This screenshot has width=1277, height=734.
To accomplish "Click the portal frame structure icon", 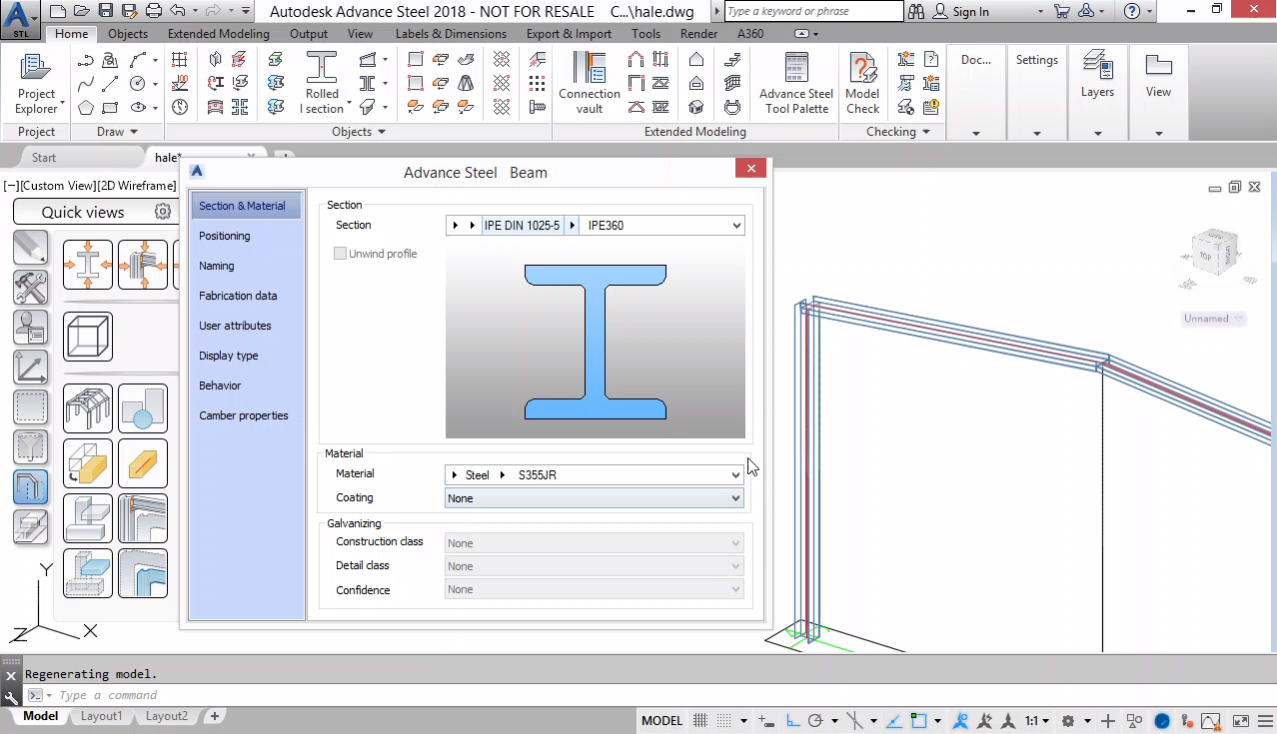I will 88,409.
